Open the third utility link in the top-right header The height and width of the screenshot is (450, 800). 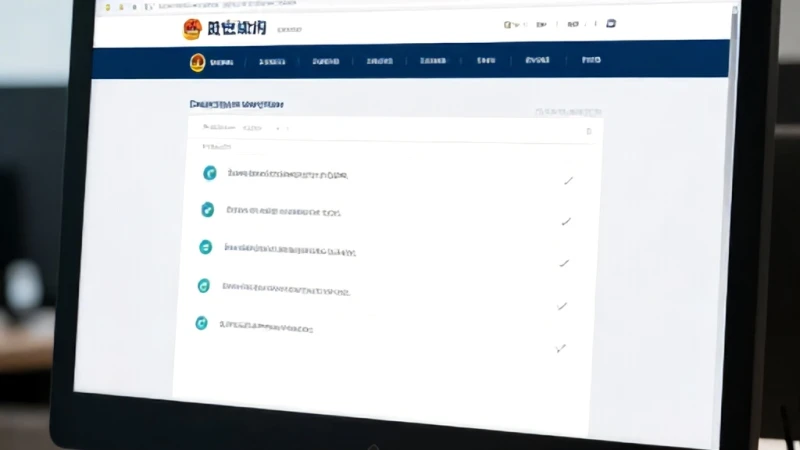pyautogui.click(x=573, y=24)
